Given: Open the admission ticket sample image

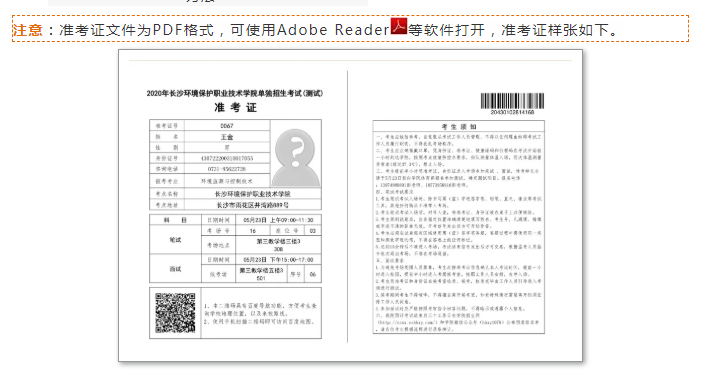Looking at the screenshot, I should click(350, 205).
